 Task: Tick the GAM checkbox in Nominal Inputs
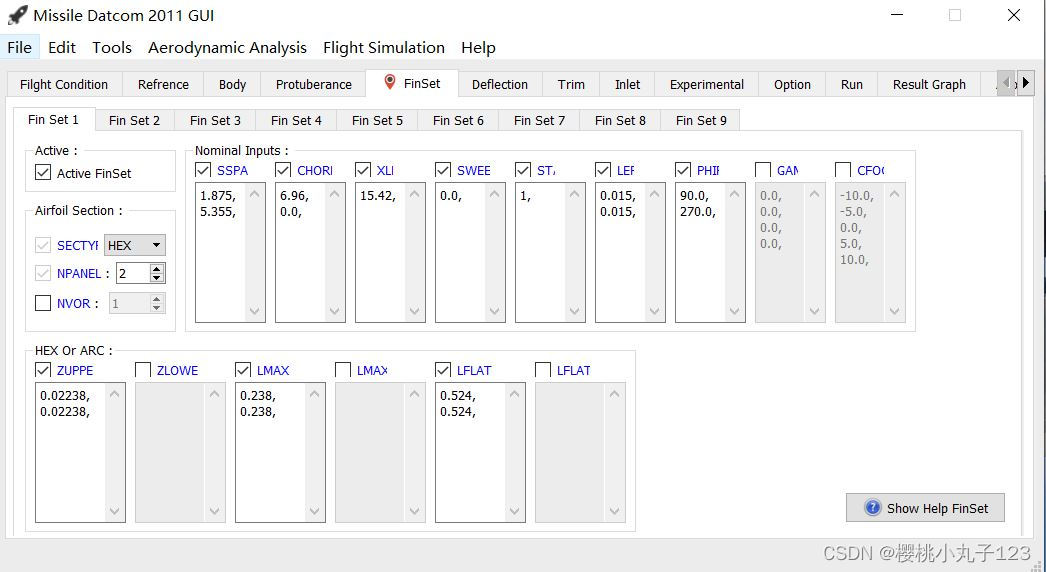click(x=763, y=170)
